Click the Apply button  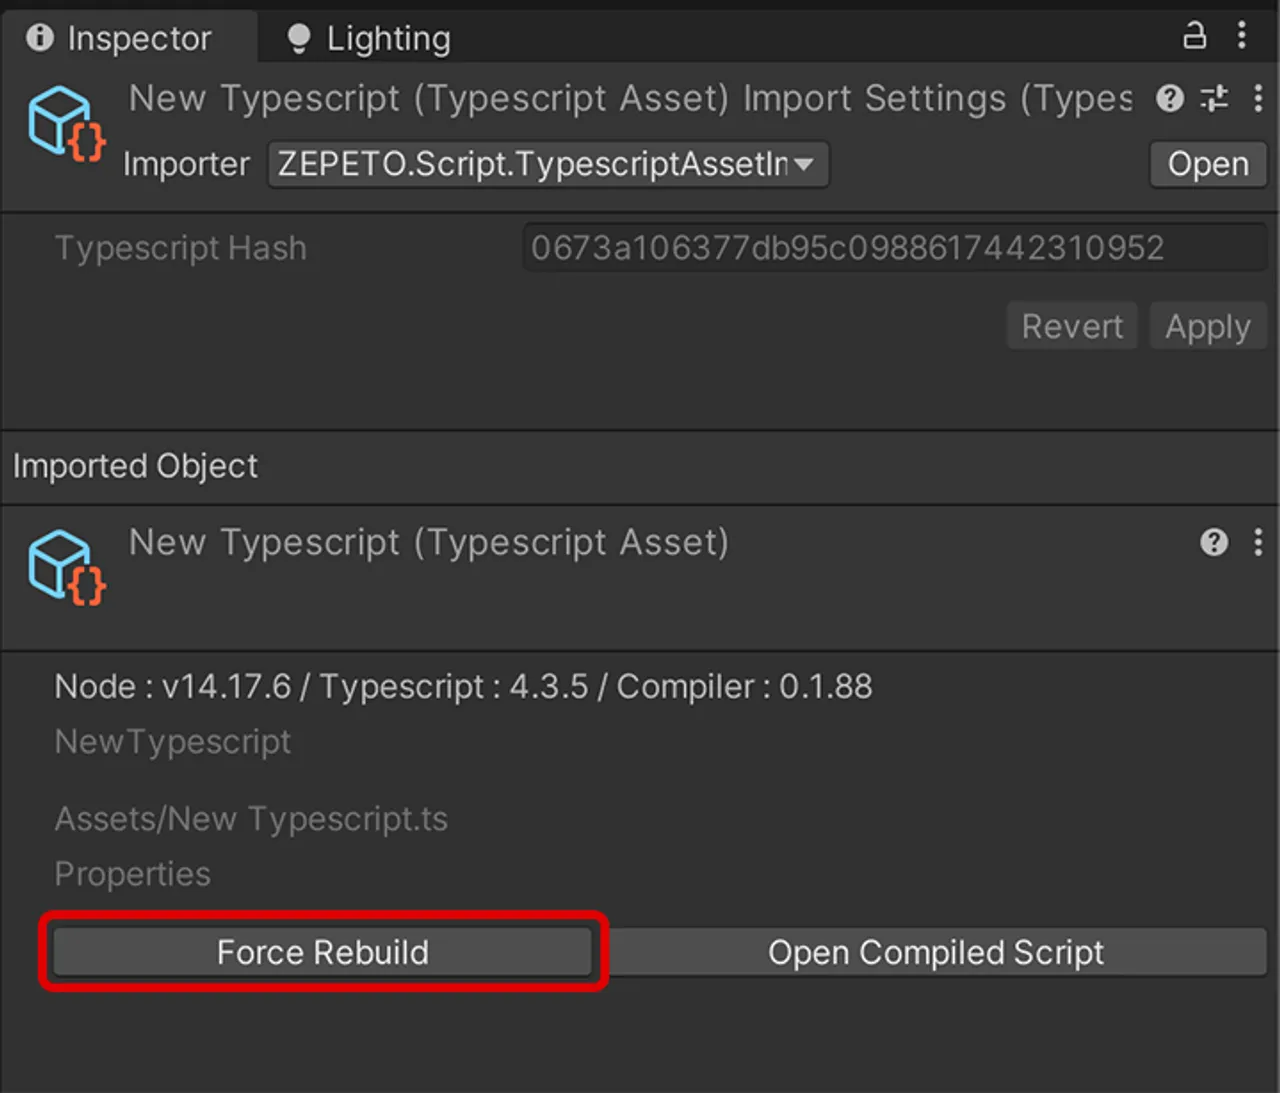pos(1207,325)
